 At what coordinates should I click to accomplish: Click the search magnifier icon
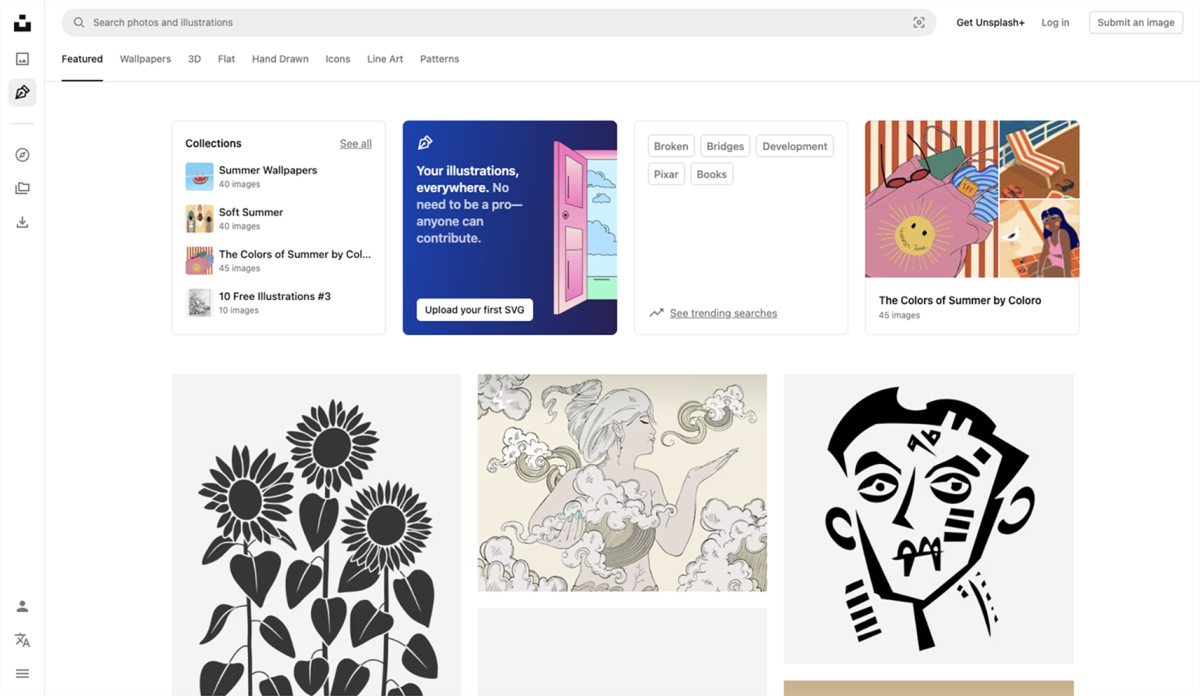pos(79,22)
